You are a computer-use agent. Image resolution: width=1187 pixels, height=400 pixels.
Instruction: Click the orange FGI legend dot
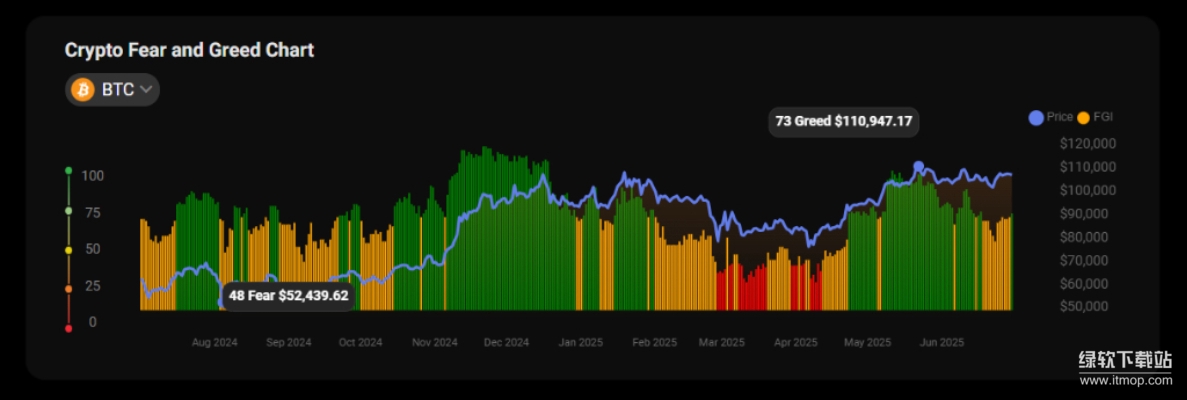pos(1084,117)
